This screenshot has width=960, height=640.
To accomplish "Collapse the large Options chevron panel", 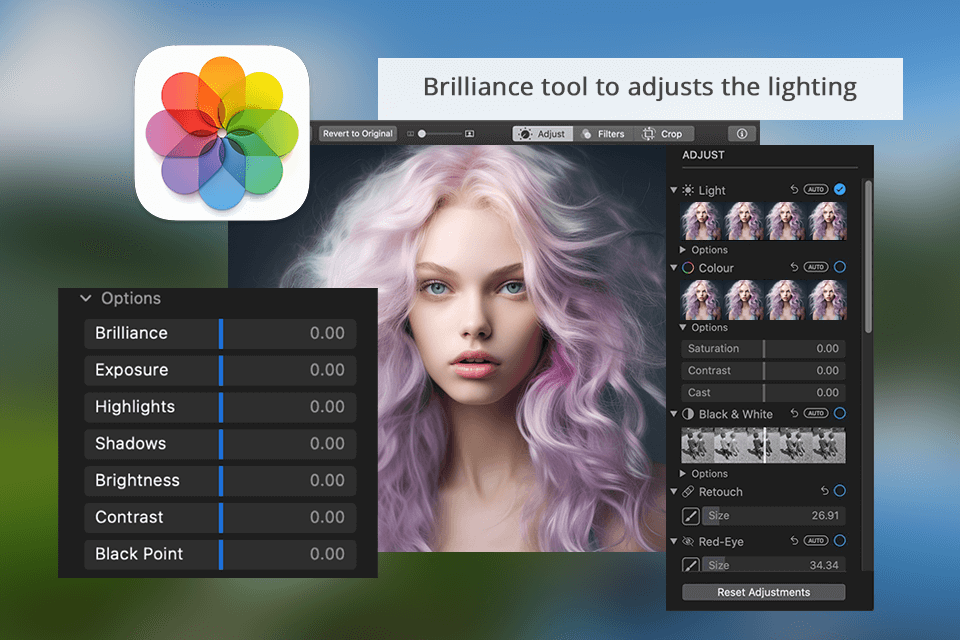I will [x=86, y=298].
